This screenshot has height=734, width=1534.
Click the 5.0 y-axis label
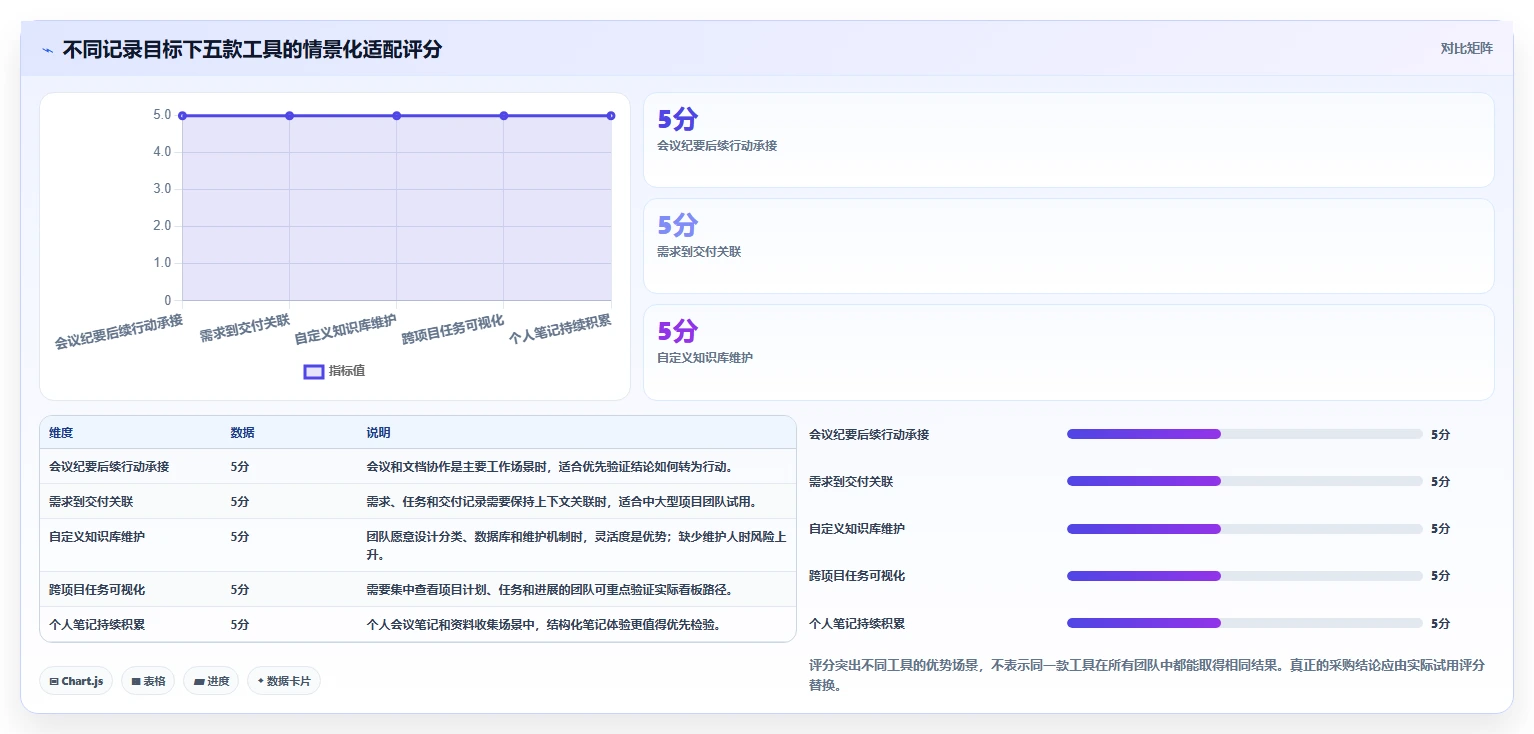(162, 115)
